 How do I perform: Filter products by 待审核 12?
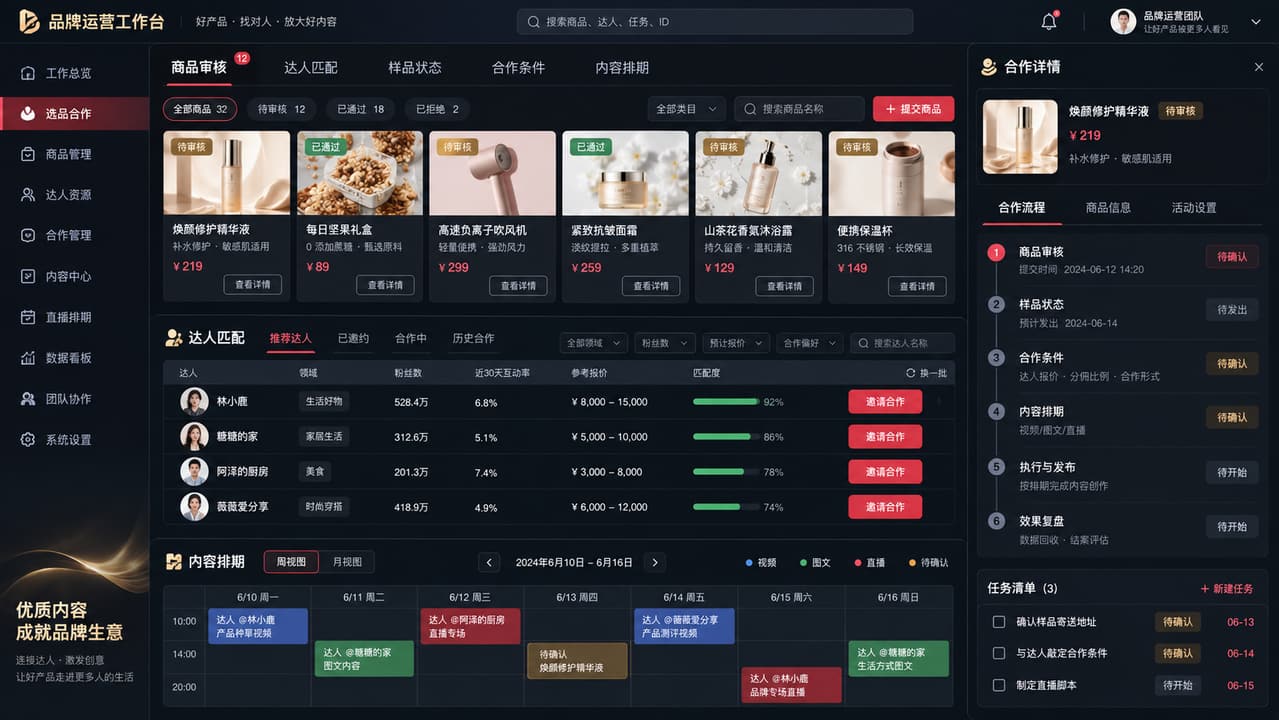pyautogui.click(x=281, y=109)
